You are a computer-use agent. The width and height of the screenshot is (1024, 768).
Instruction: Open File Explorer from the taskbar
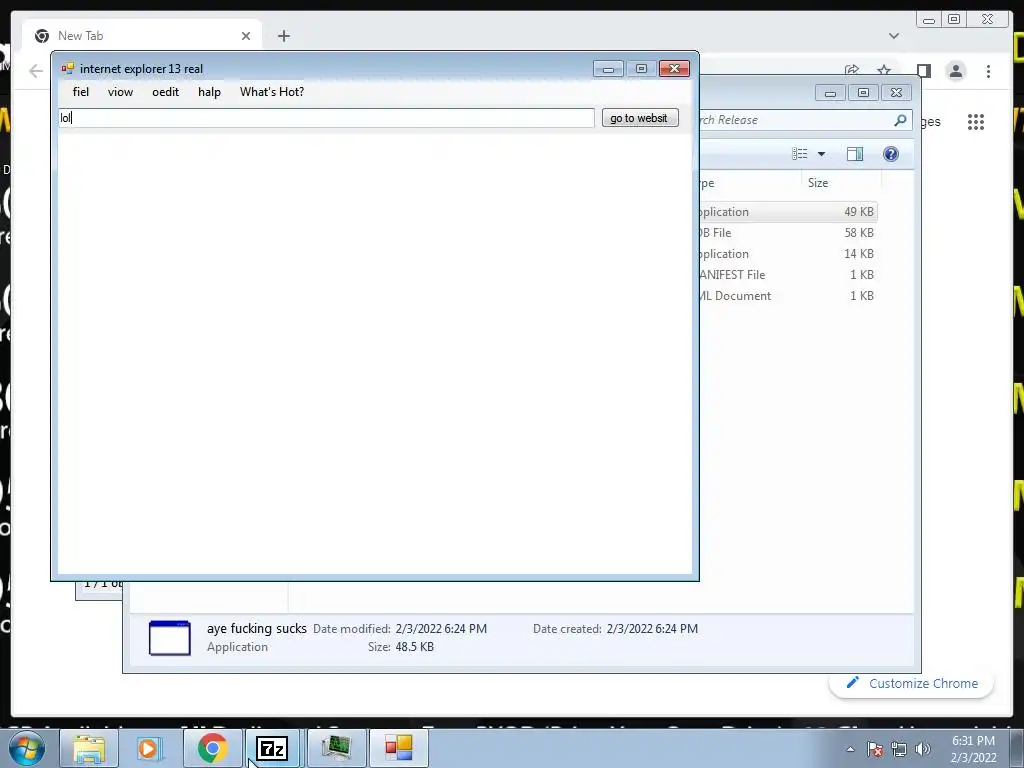point(89,748)
